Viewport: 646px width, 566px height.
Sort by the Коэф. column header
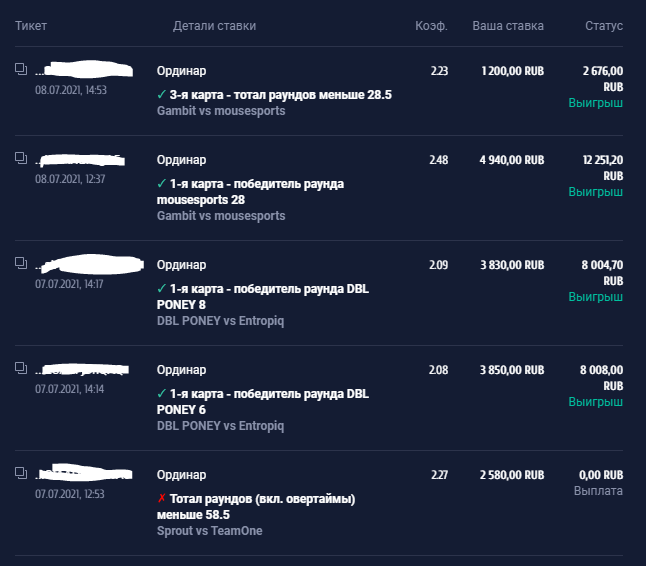[x=431, y=26]
